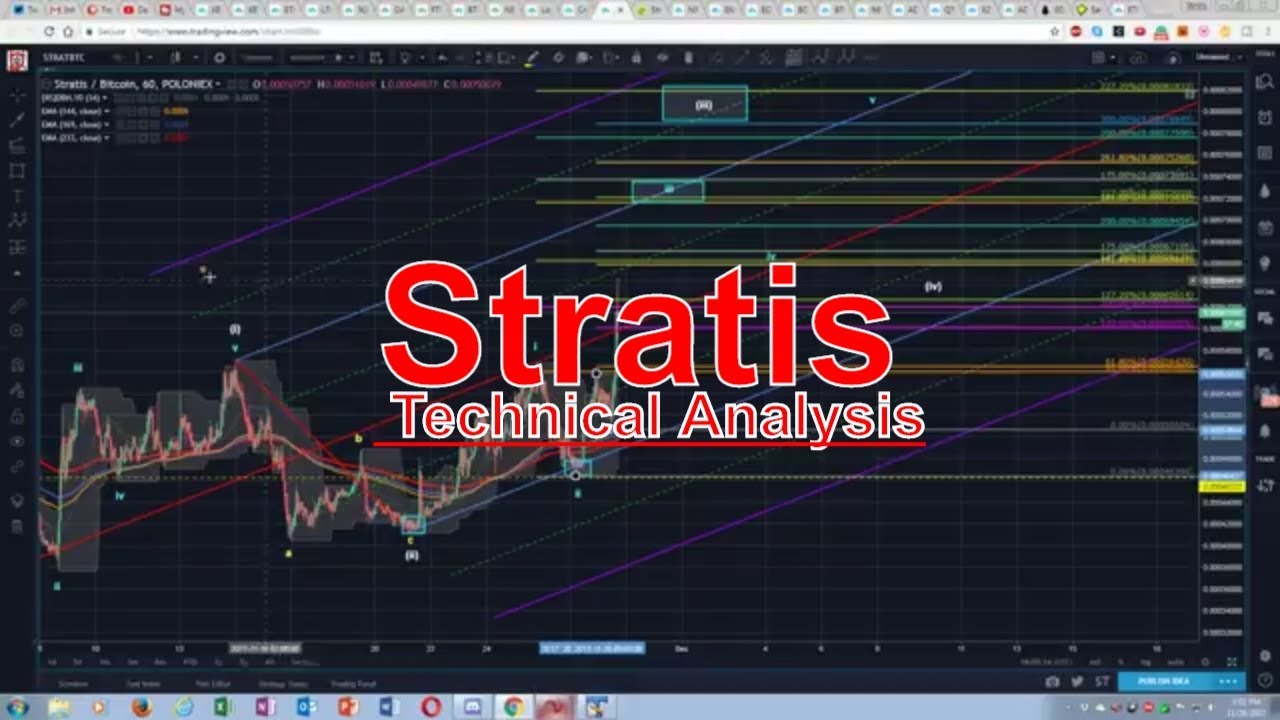Toggle the legend collapse box before Stratis title
This screenshot has height=720, width=1280.
click(45, 85)
